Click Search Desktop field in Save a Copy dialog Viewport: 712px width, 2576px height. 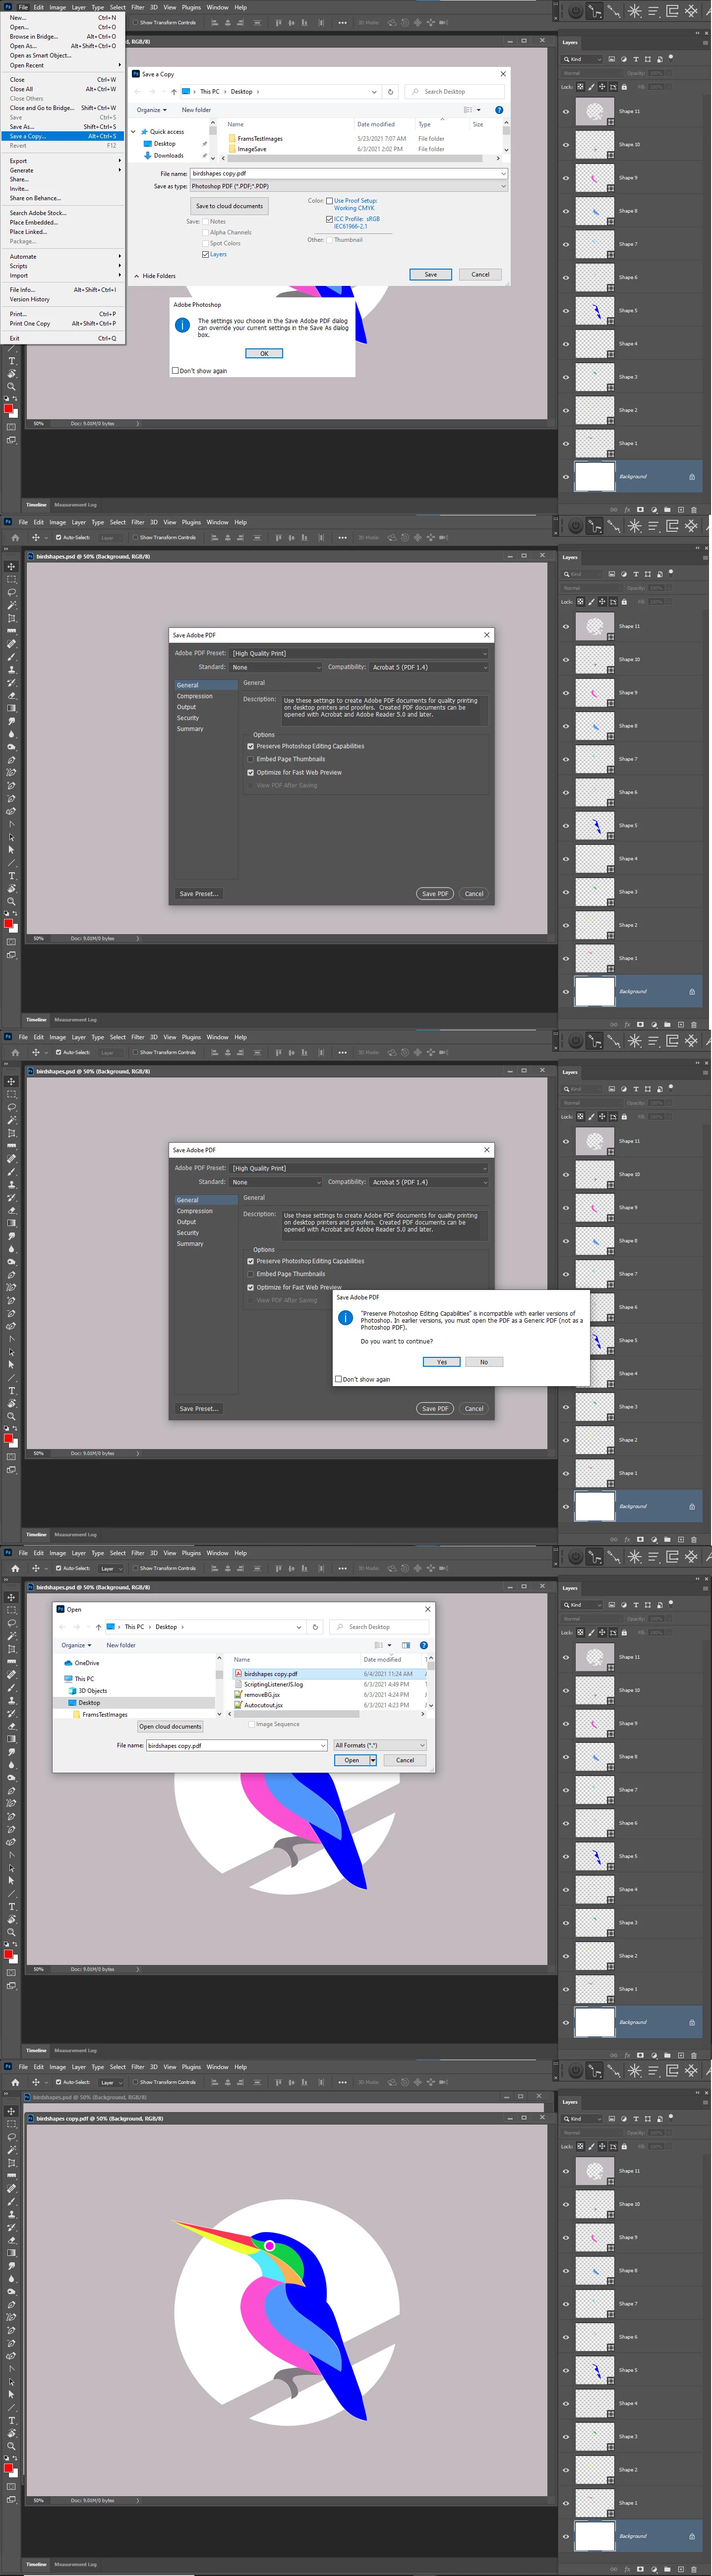tap(455, 91)
